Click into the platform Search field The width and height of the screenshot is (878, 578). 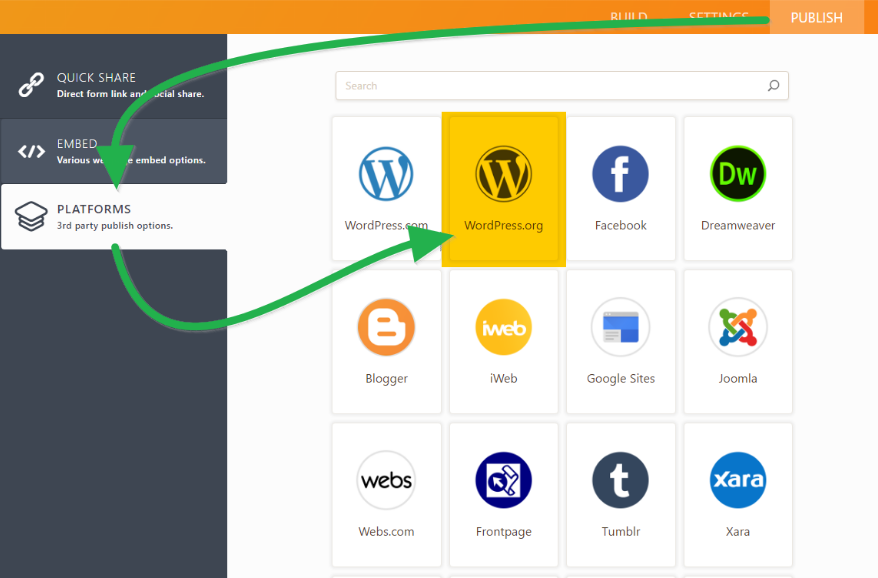tap(550, 86)
